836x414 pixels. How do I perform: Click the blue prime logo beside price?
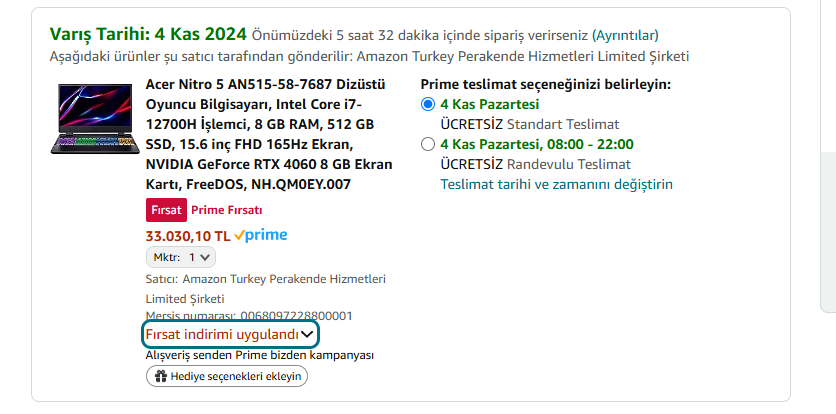tap(267, 235)
